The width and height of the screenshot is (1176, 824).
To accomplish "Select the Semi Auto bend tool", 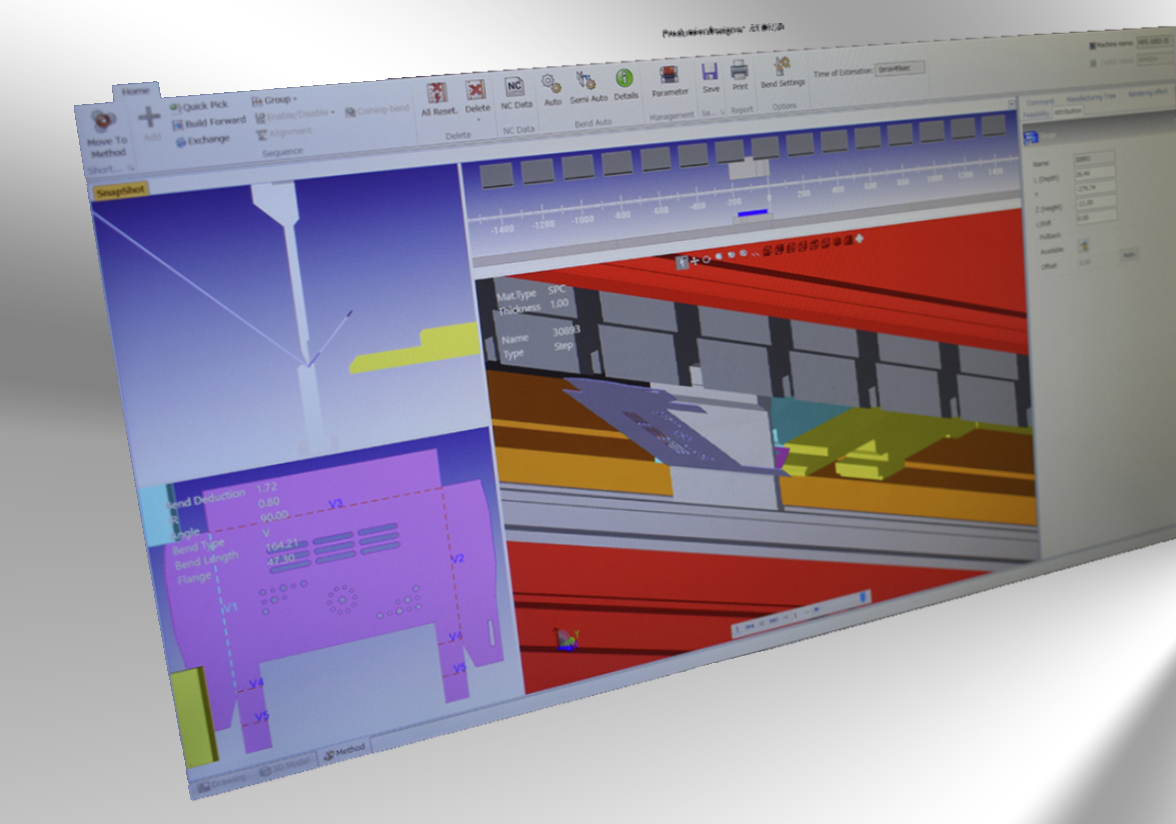I will [x=587, y=81].
